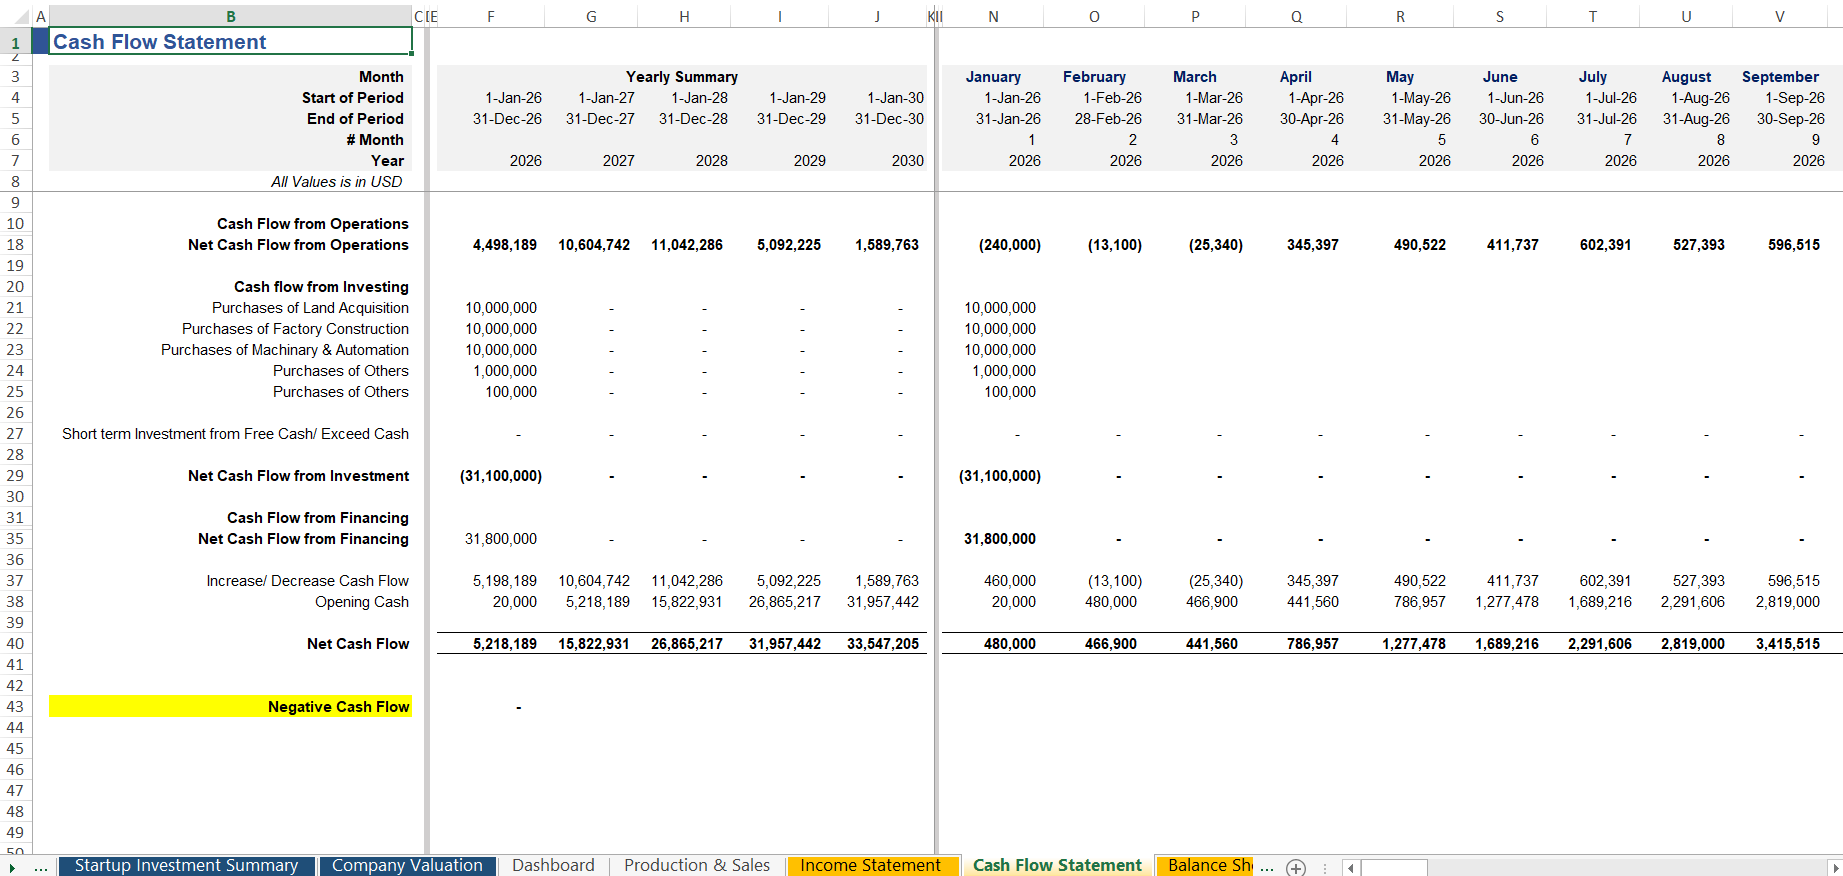Click the hidden sheets ellipsis left of Startup tab
Image resolution: width=1843 pixels, height=876 pixels.
click(41, 867)
